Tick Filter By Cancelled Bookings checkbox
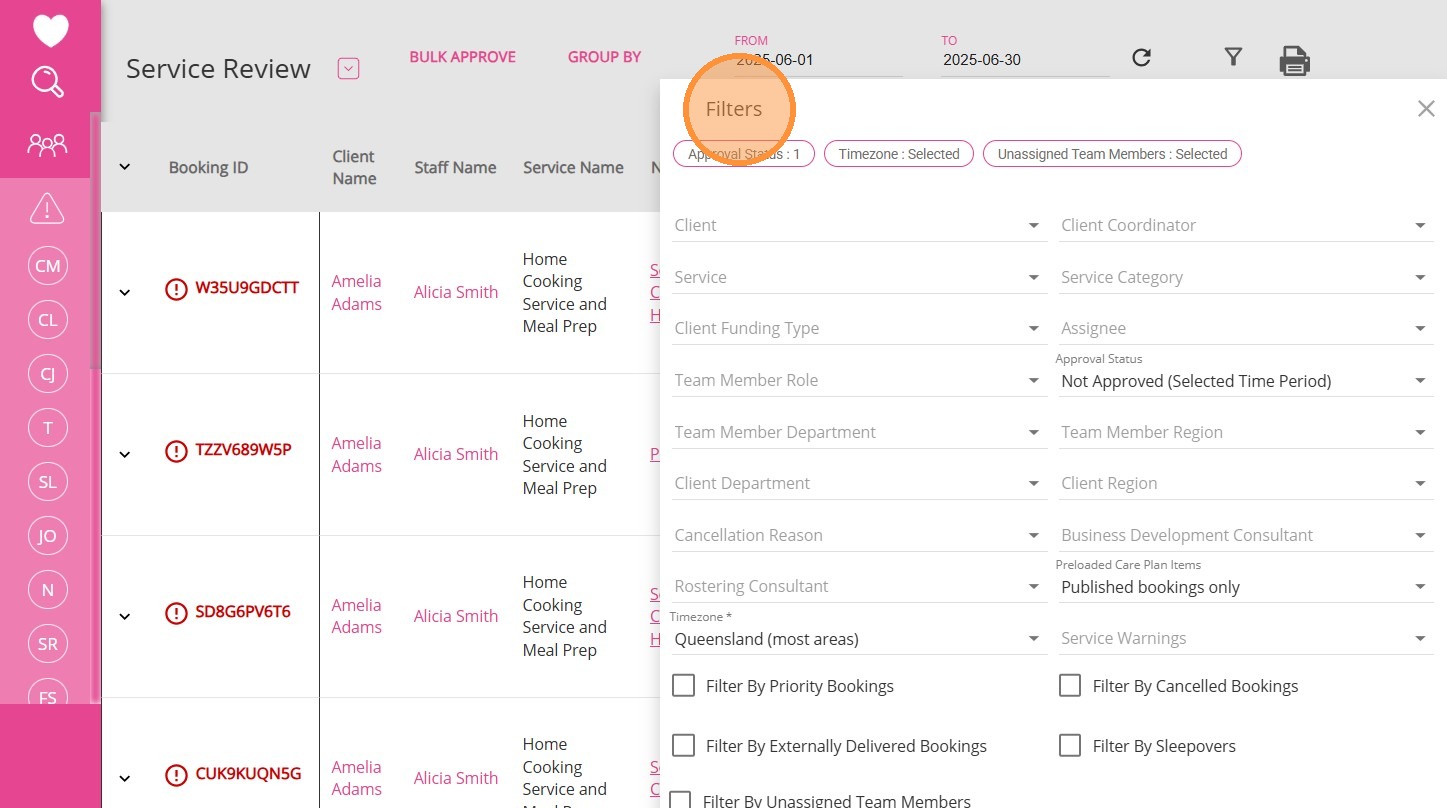The width and height of the screenshot is (1447, 808). coord(1070,686)
